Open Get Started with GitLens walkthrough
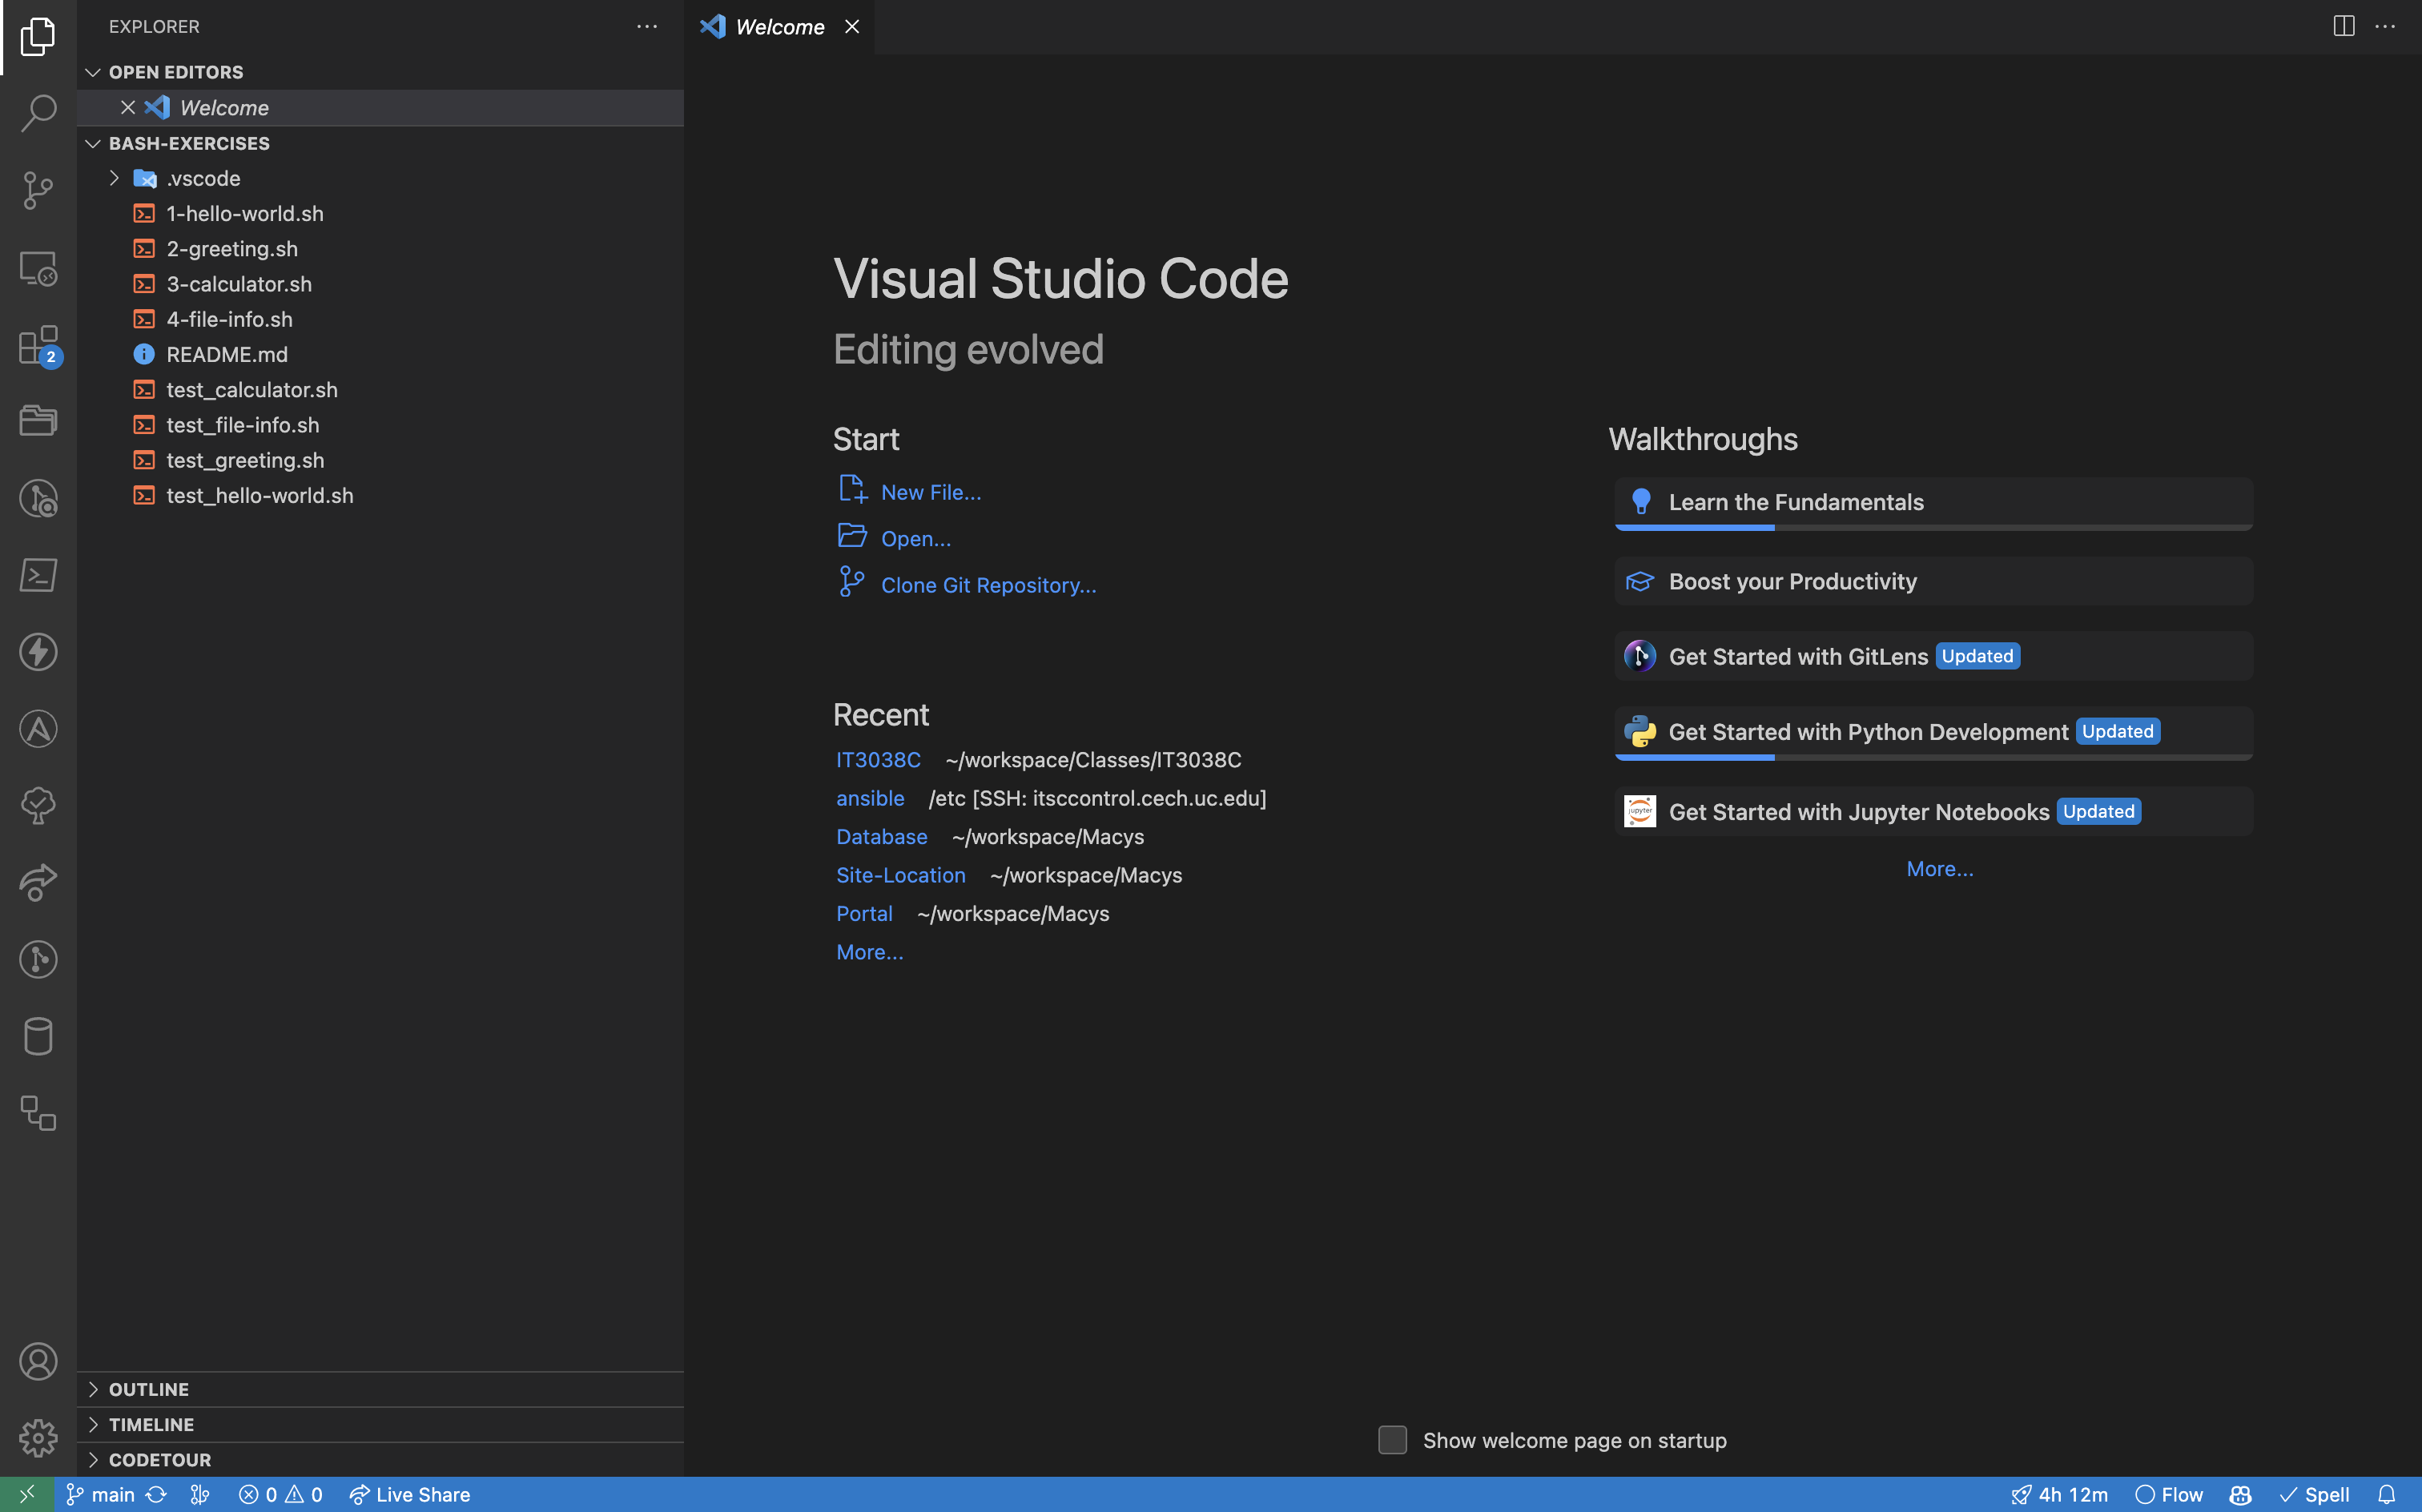Image resolution: width=2422 pixels, height=1512 pixels. [1933, 656]
